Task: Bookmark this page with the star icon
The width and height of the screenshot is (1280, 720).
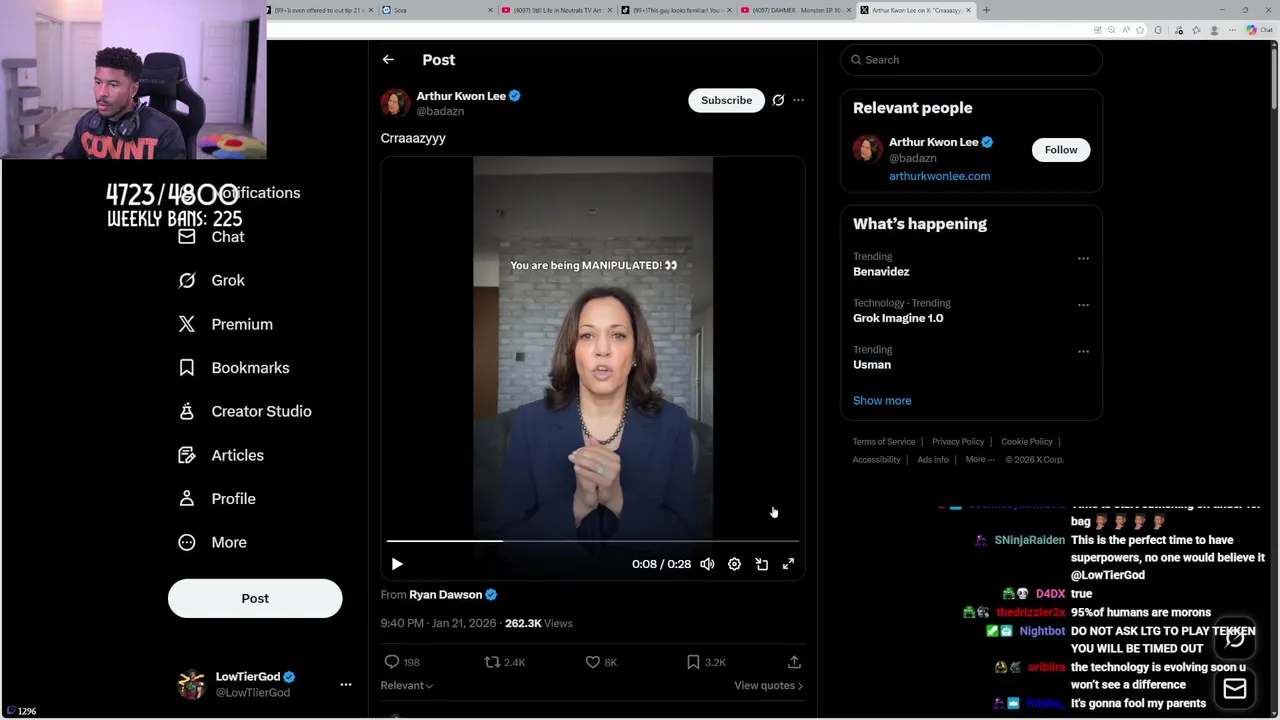Action: point(1140,30)
